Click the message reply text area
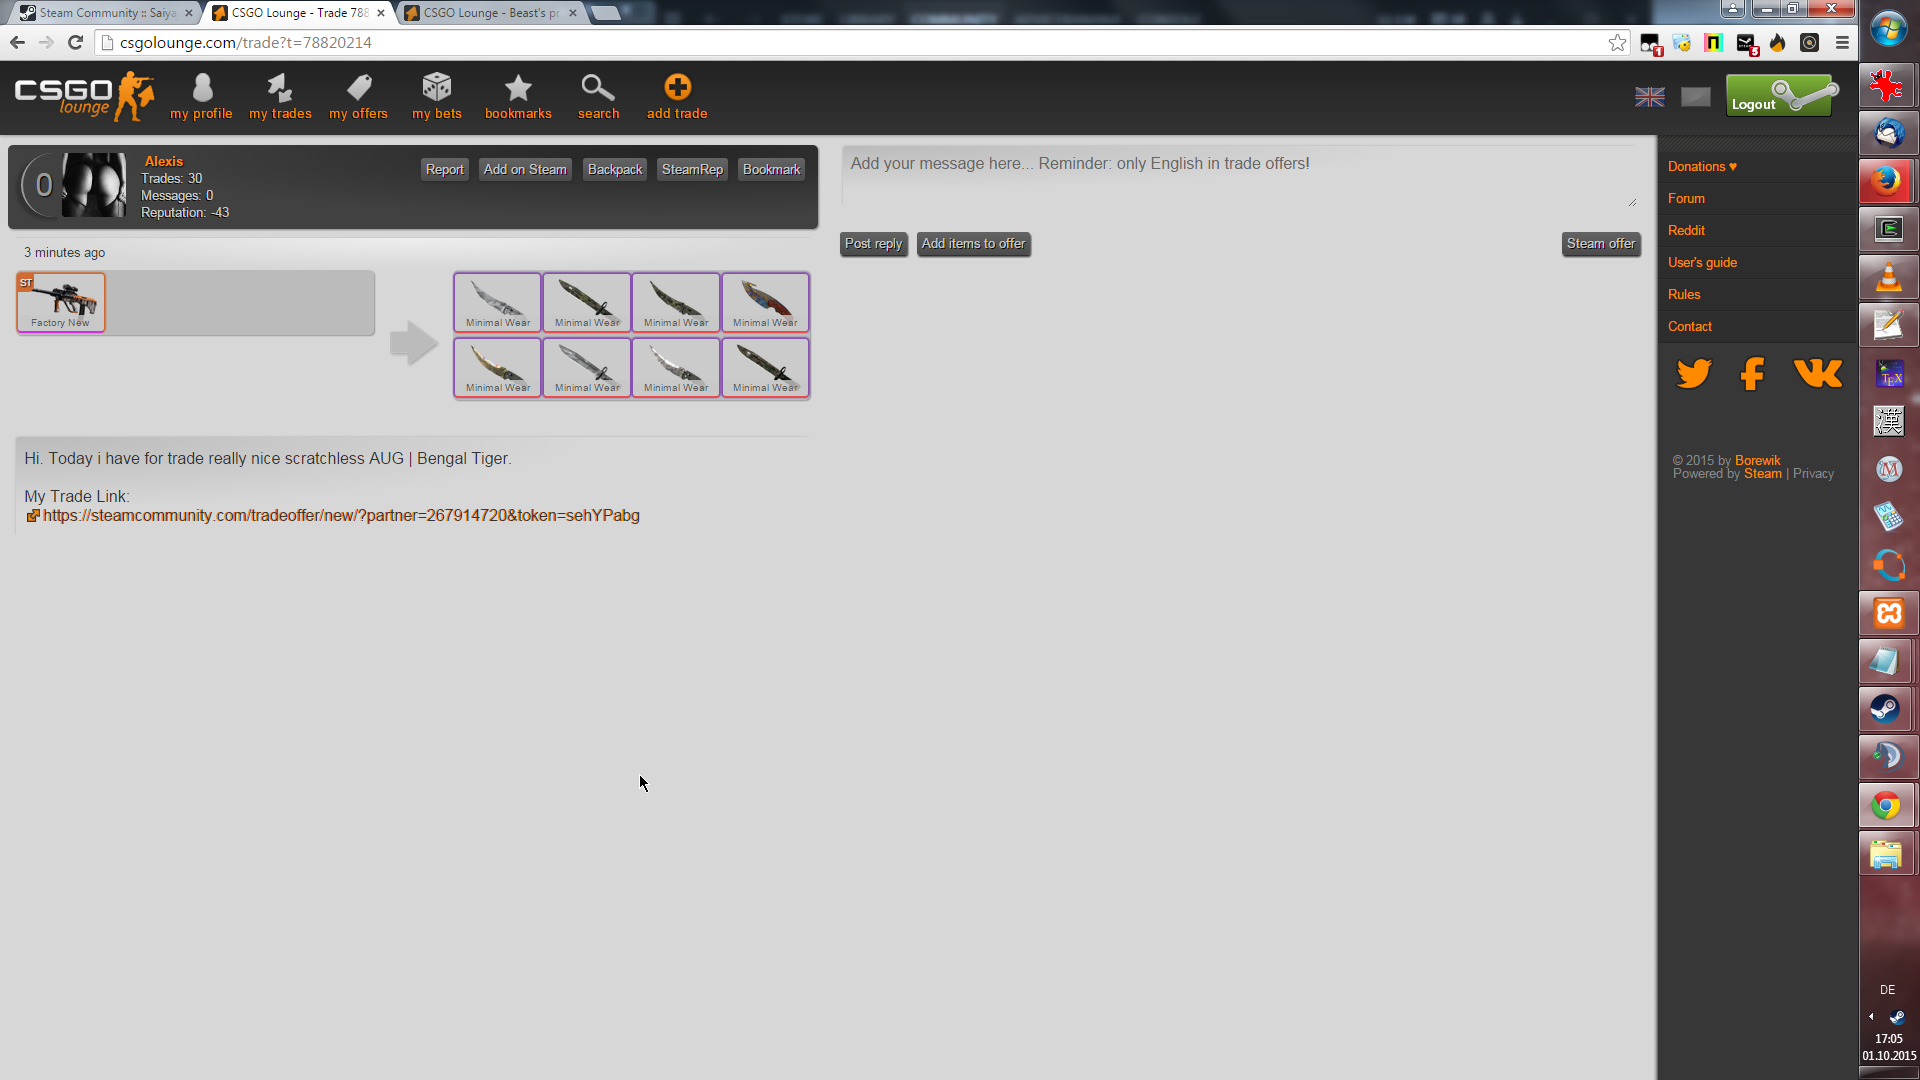 pyautogui.click(x=1238, y=176)
